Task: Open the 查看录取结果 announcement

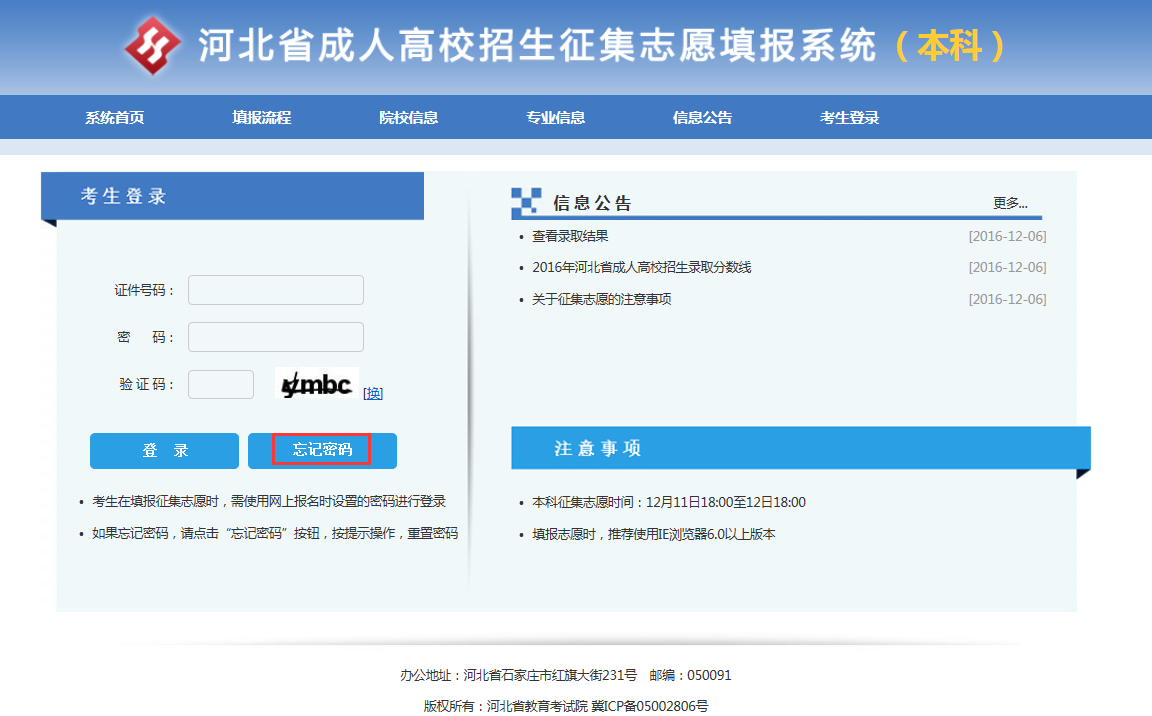Action: click(570, 236)
